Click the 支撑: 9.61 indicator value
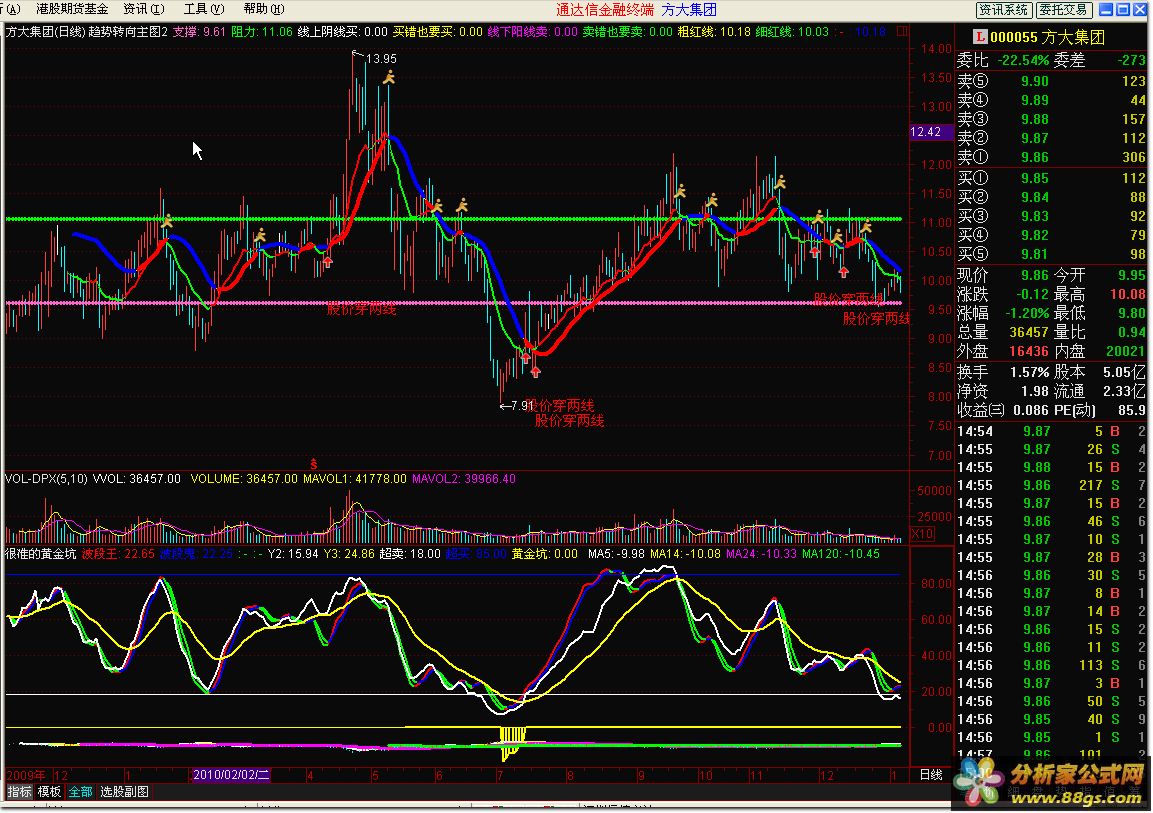This screenshot has width=1153, height=813. click(199, 32)
